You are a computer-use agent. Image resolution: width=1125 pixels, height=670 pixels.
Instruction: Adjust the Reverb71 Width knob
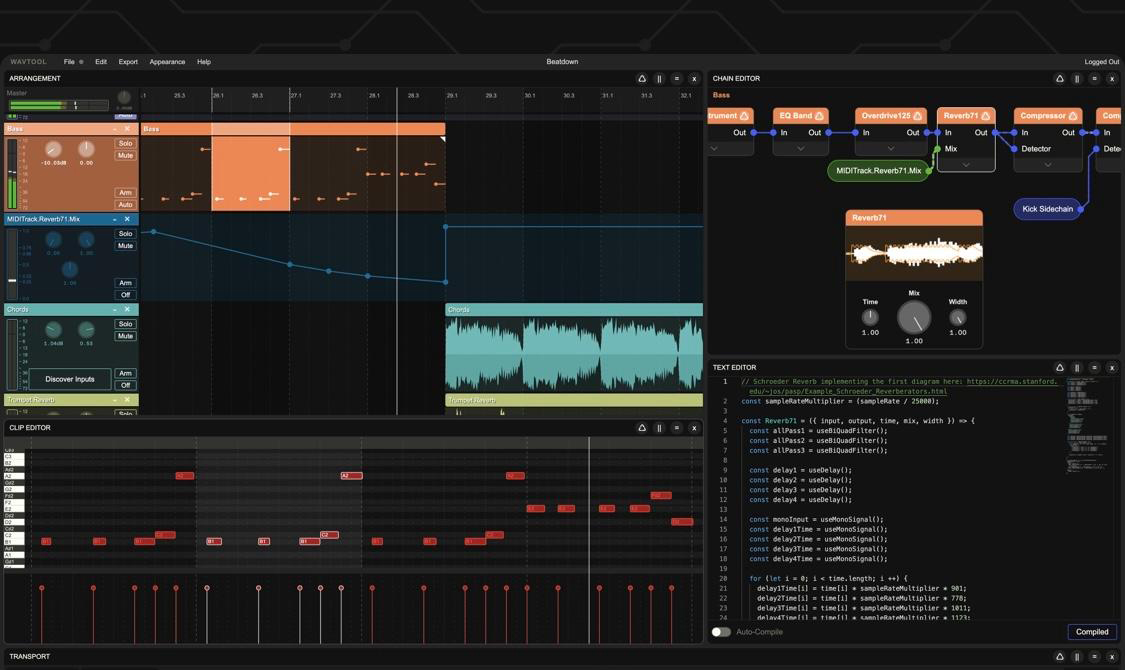(x=958, y=316)
